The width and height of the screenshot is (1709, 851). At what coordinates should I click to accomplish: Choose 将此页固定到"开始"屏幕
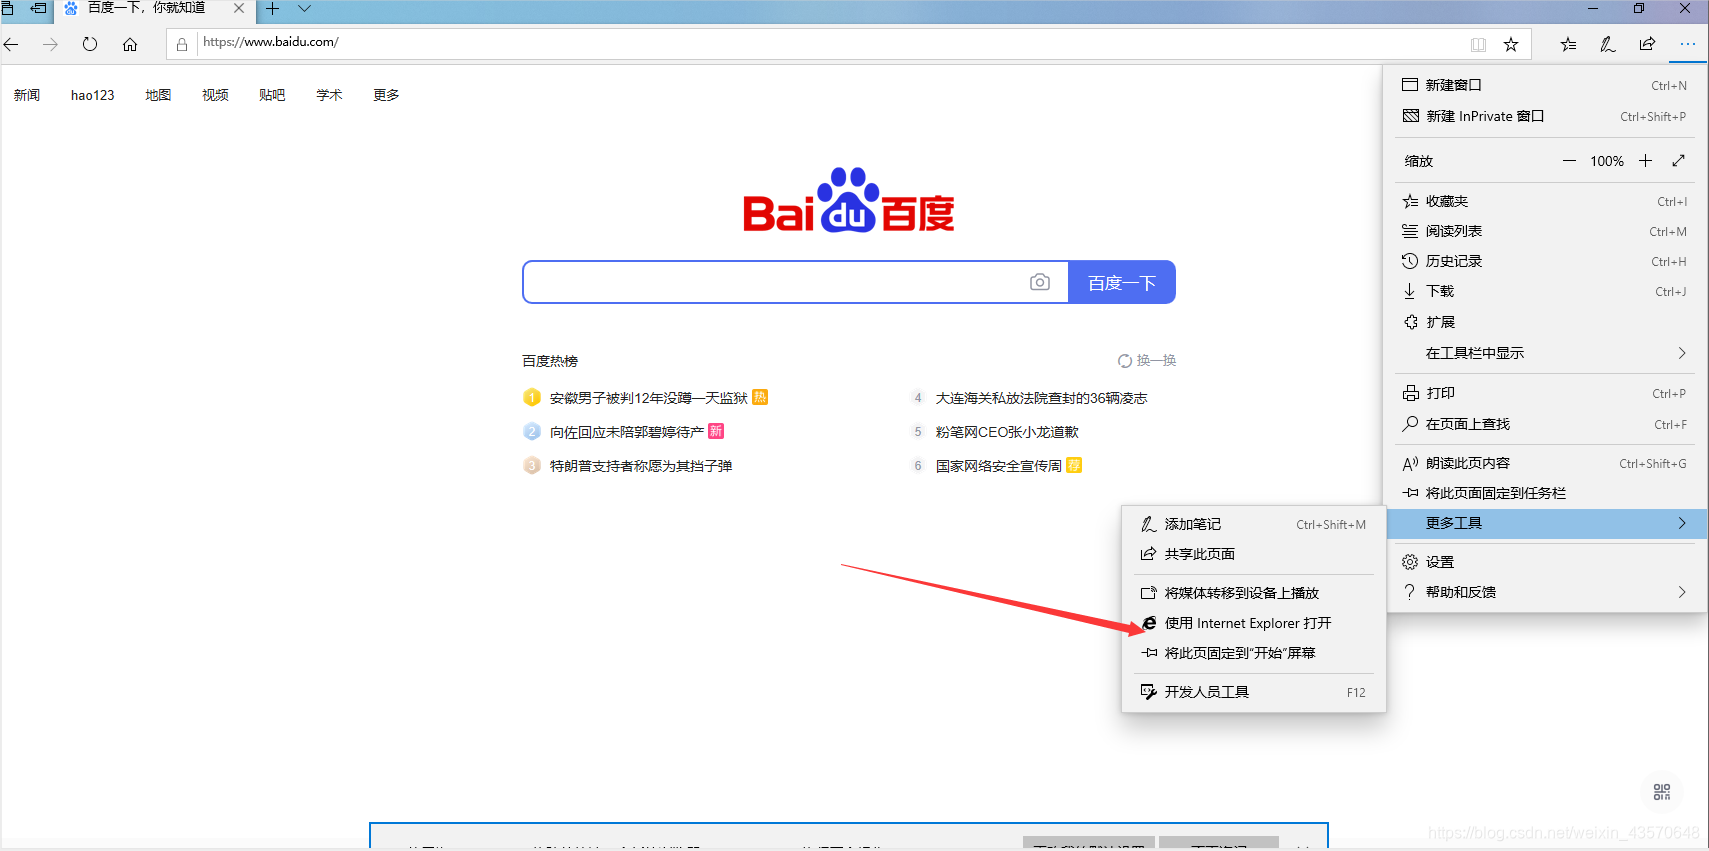click(x=1254, y=653)
